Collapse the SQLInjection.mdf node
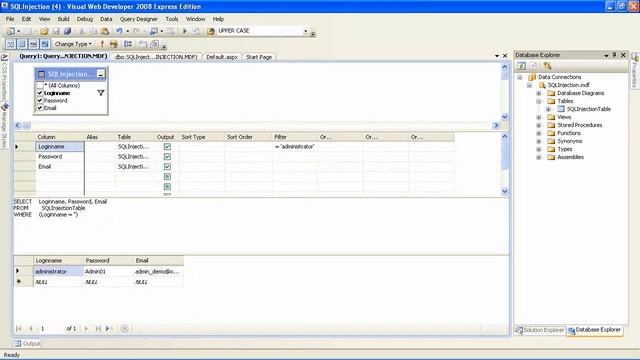Screen dimensions: 640x360 pyautogui.click(x=529, y=85)
